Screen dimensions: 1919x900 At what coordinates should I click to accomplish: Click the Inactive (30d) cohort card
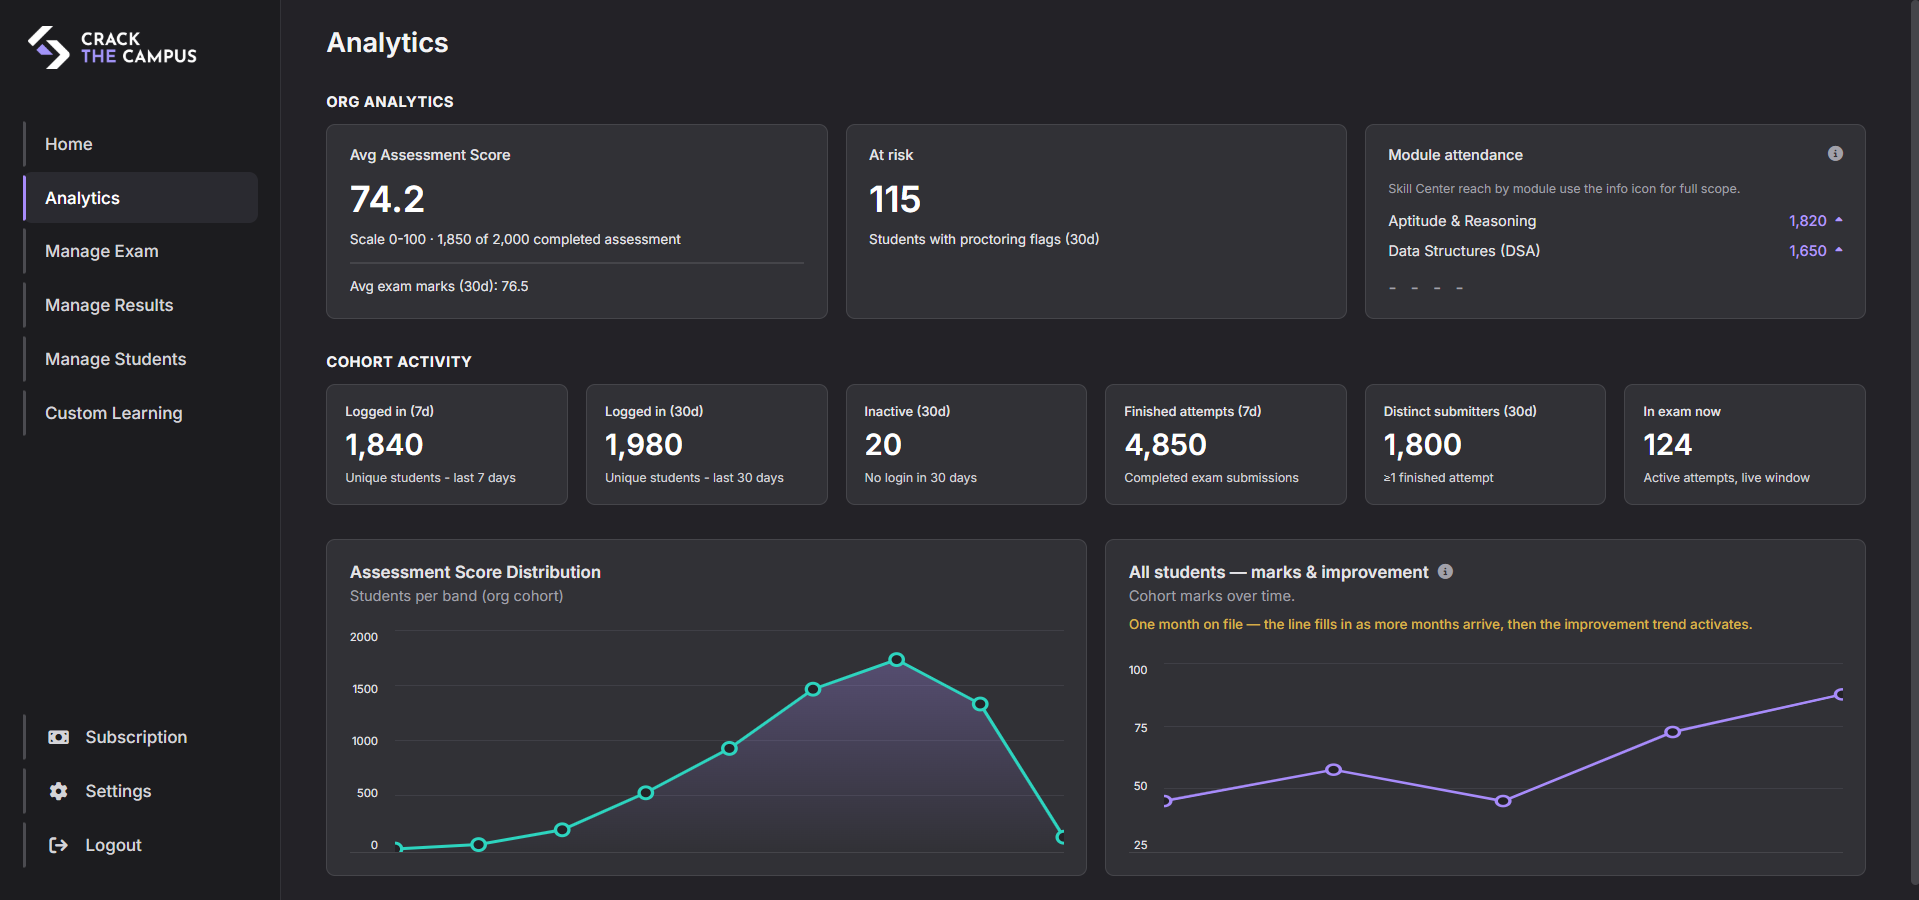[x=965, y=444]
